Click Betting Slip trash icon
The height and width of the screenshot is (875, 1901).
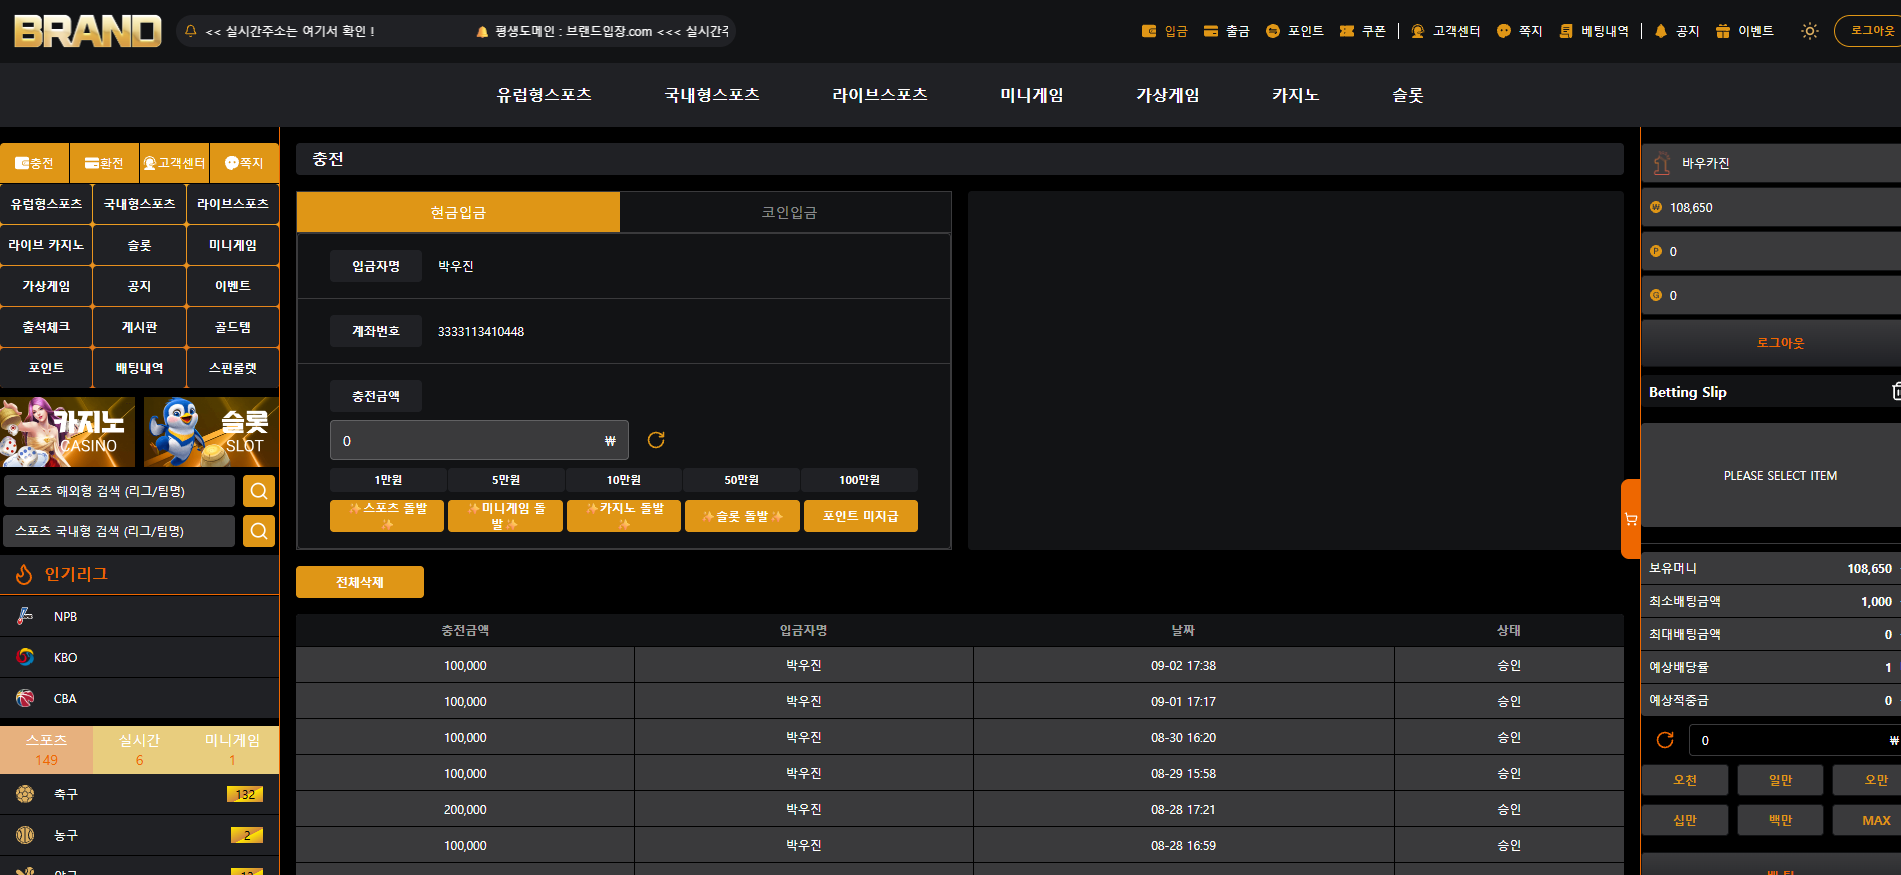click(1895, 391)
